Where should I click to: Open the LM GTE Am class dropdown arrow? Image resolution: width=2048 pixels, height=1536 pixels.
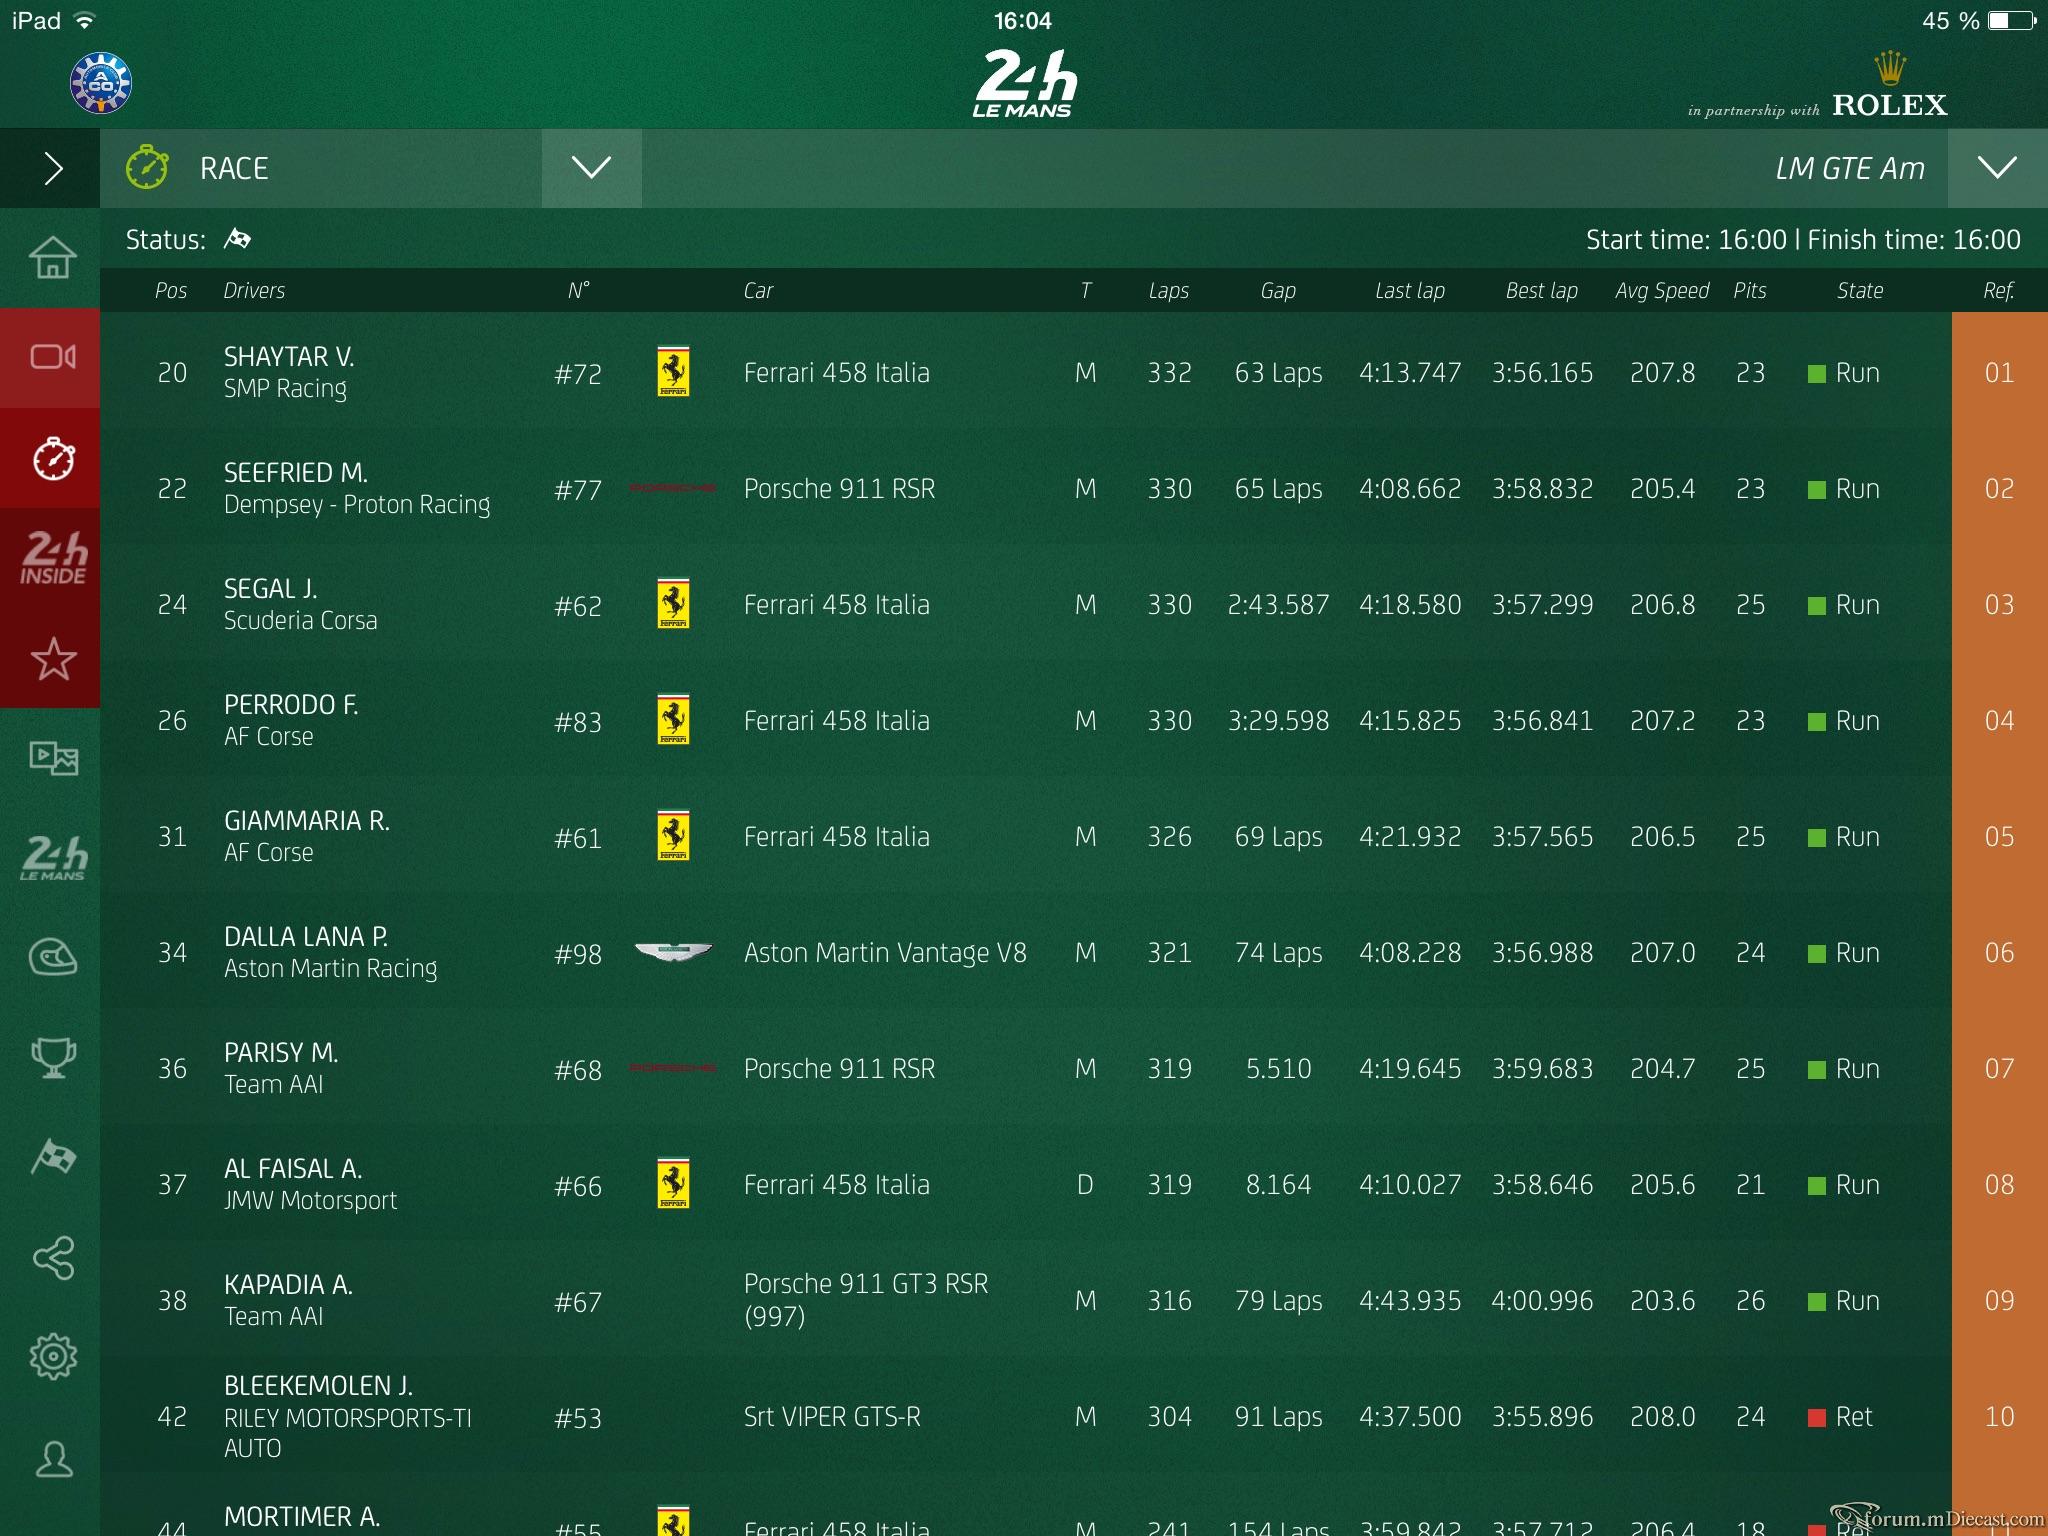click(x=1997, y=168)
